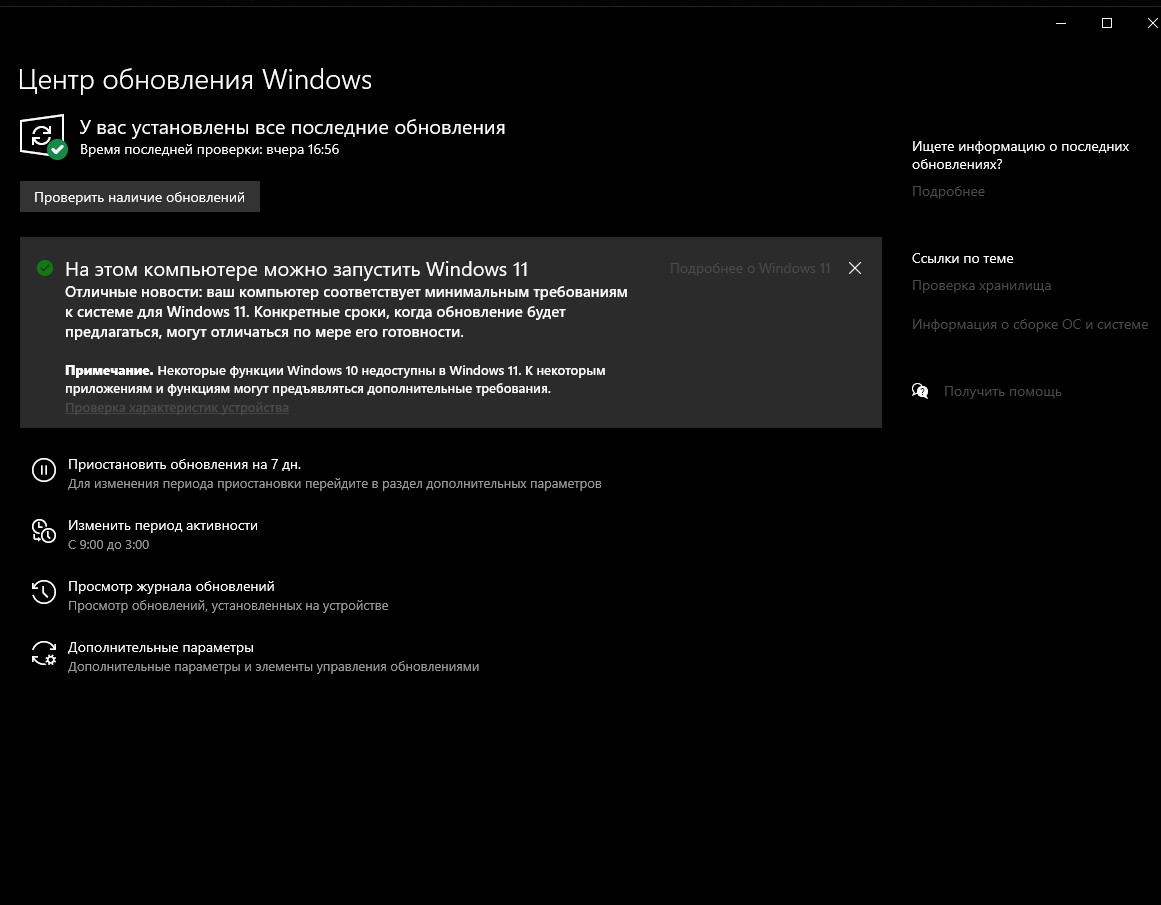Click the update status sync icon
Screen dimensions: 1161x905
pyautogui.click(x=43, y=136)
